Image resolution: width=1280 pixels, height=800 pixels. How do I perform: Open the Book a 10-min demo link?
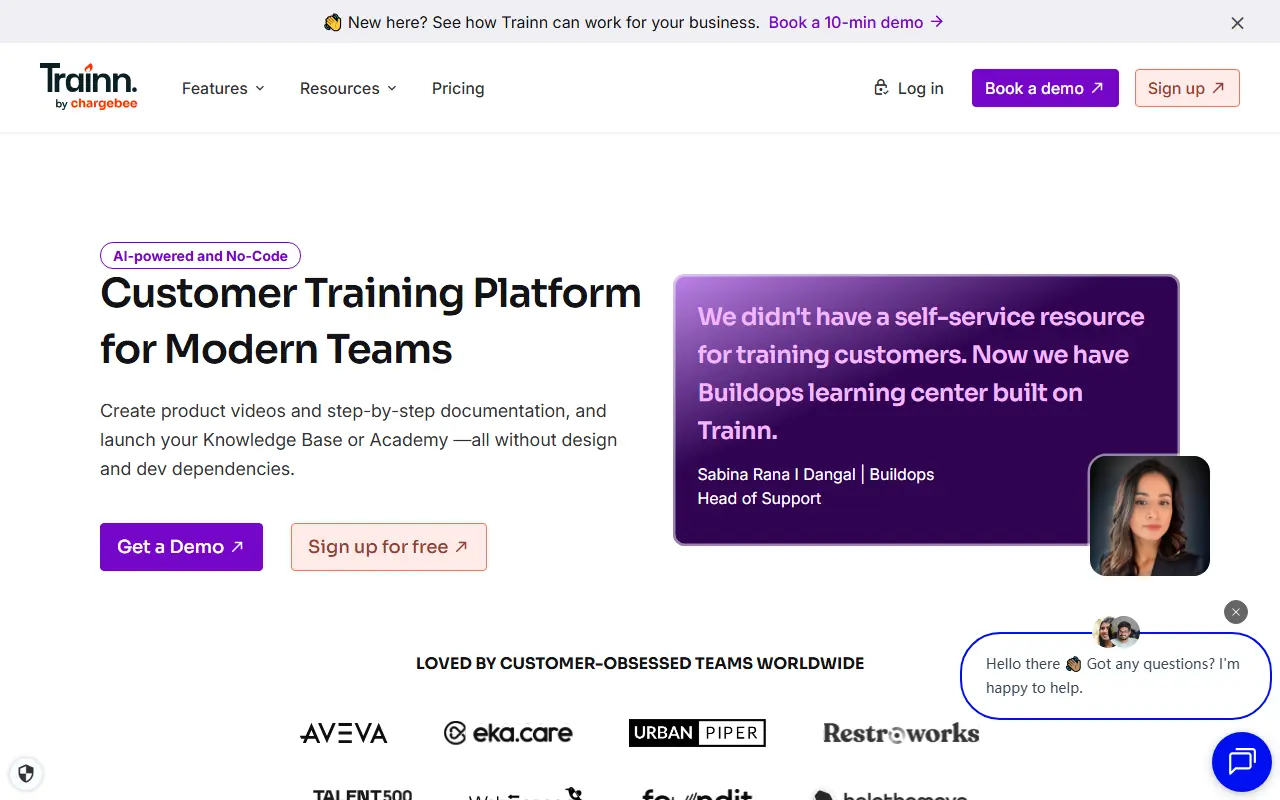click(856, 22)
